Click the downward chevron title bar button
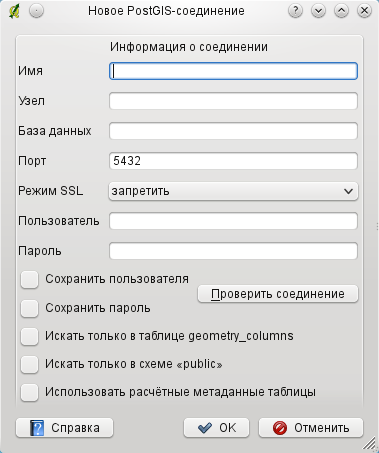Viewport: 379px width, 453px height. [318, 11]
